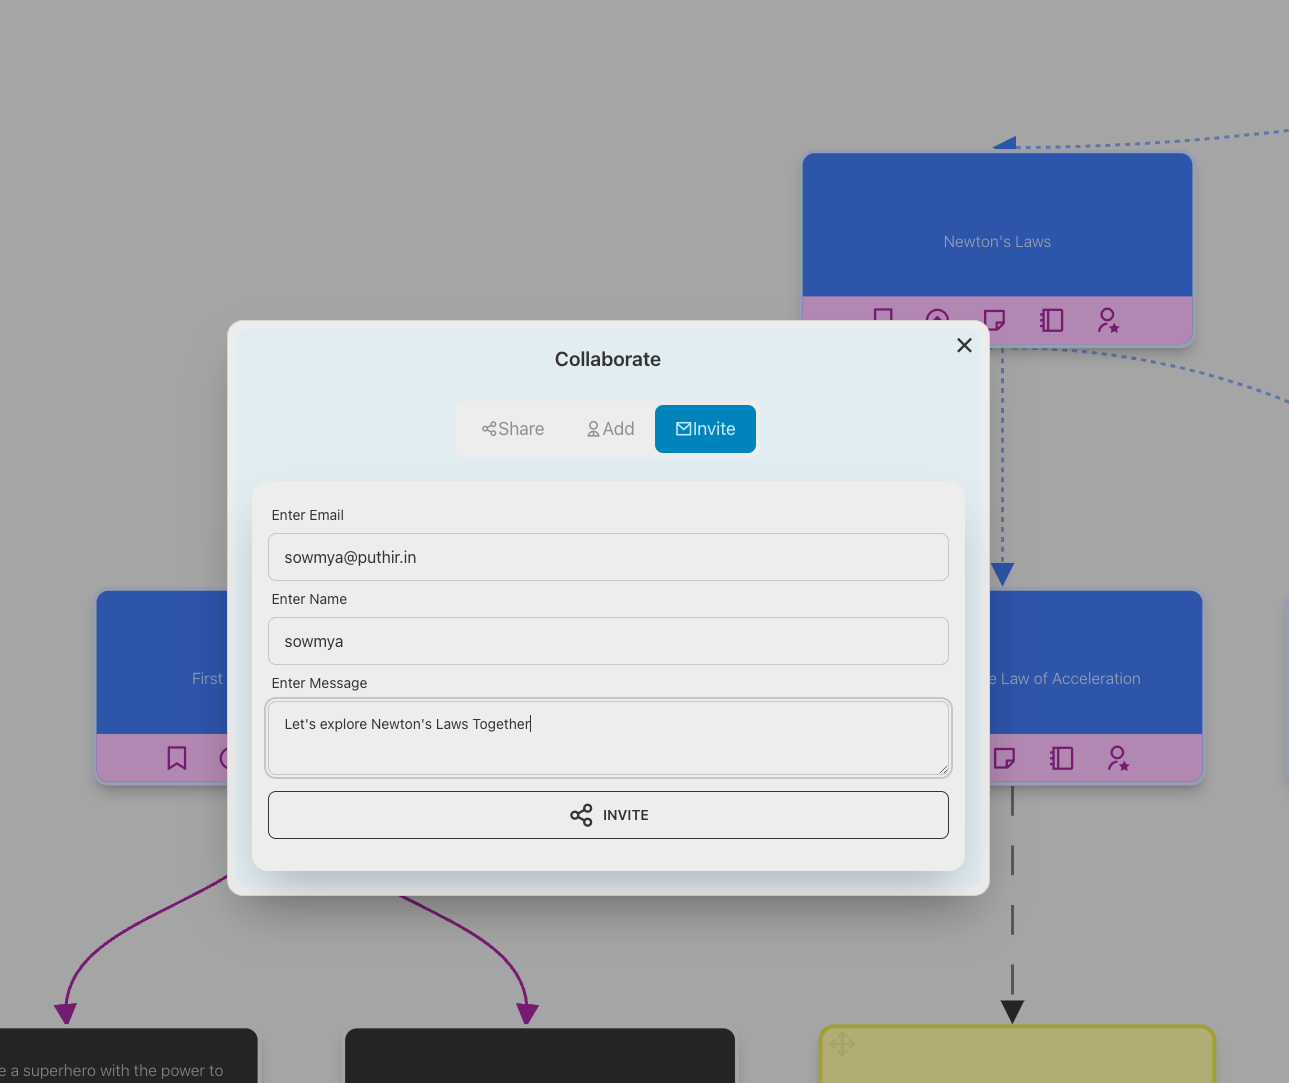Switch to the Share tab

click(513, 429)
